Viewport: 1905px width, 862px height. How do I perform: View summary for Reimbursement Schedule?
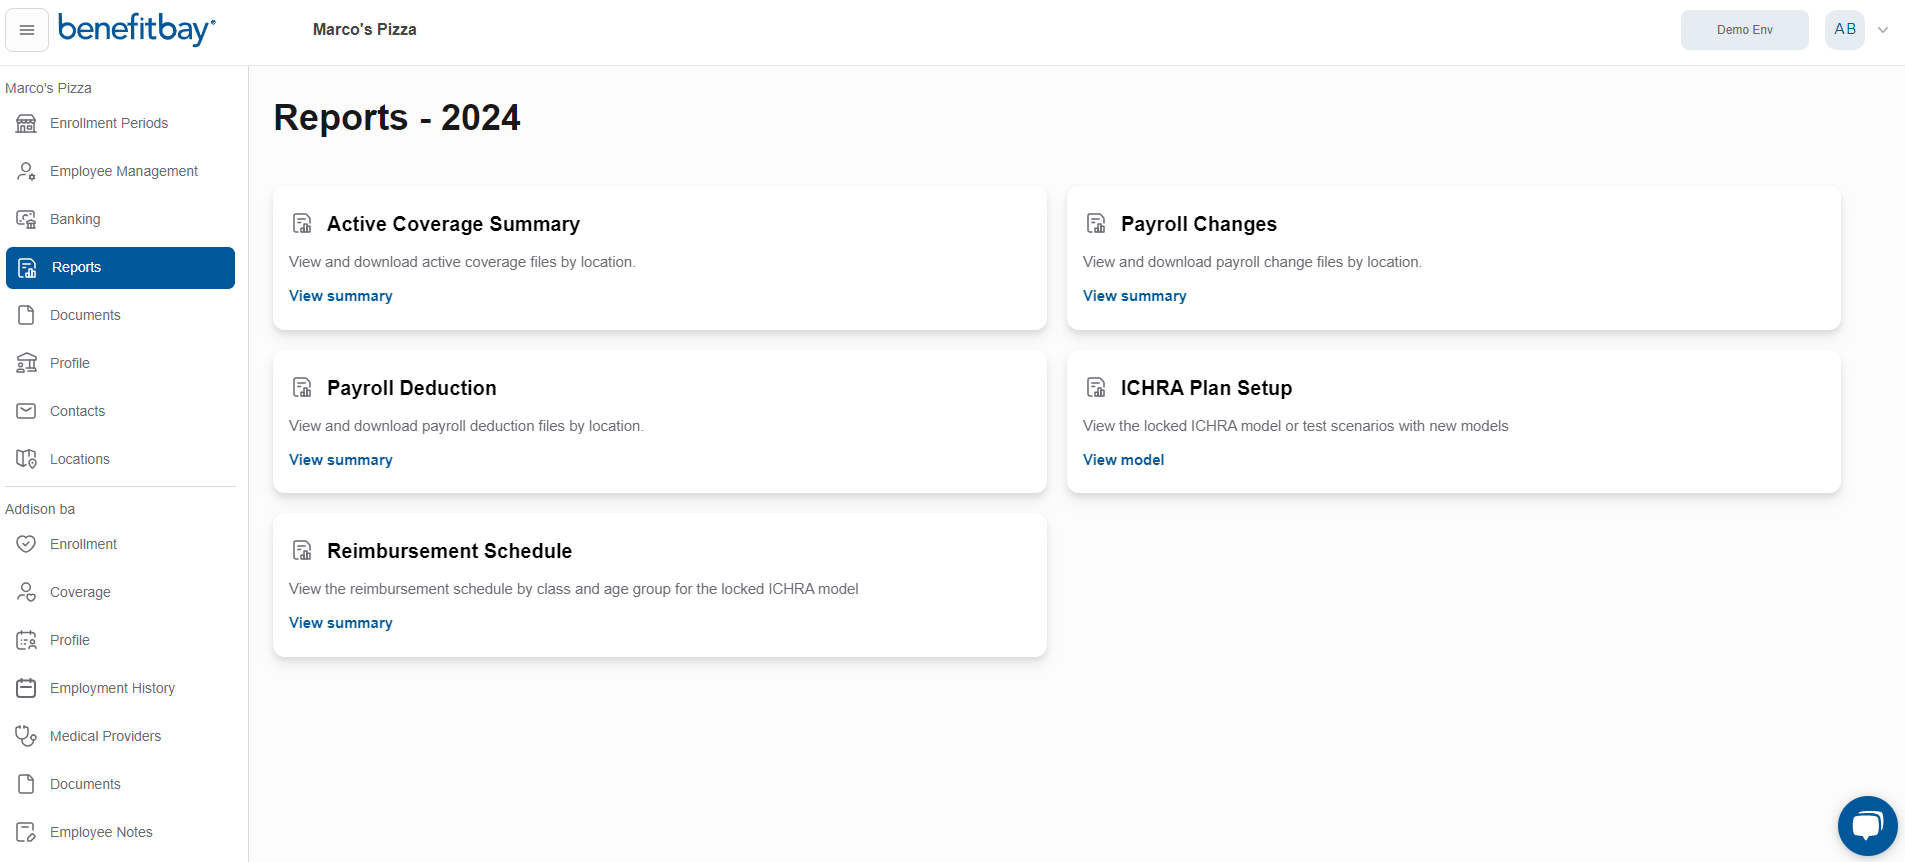[x=341, y=623]
